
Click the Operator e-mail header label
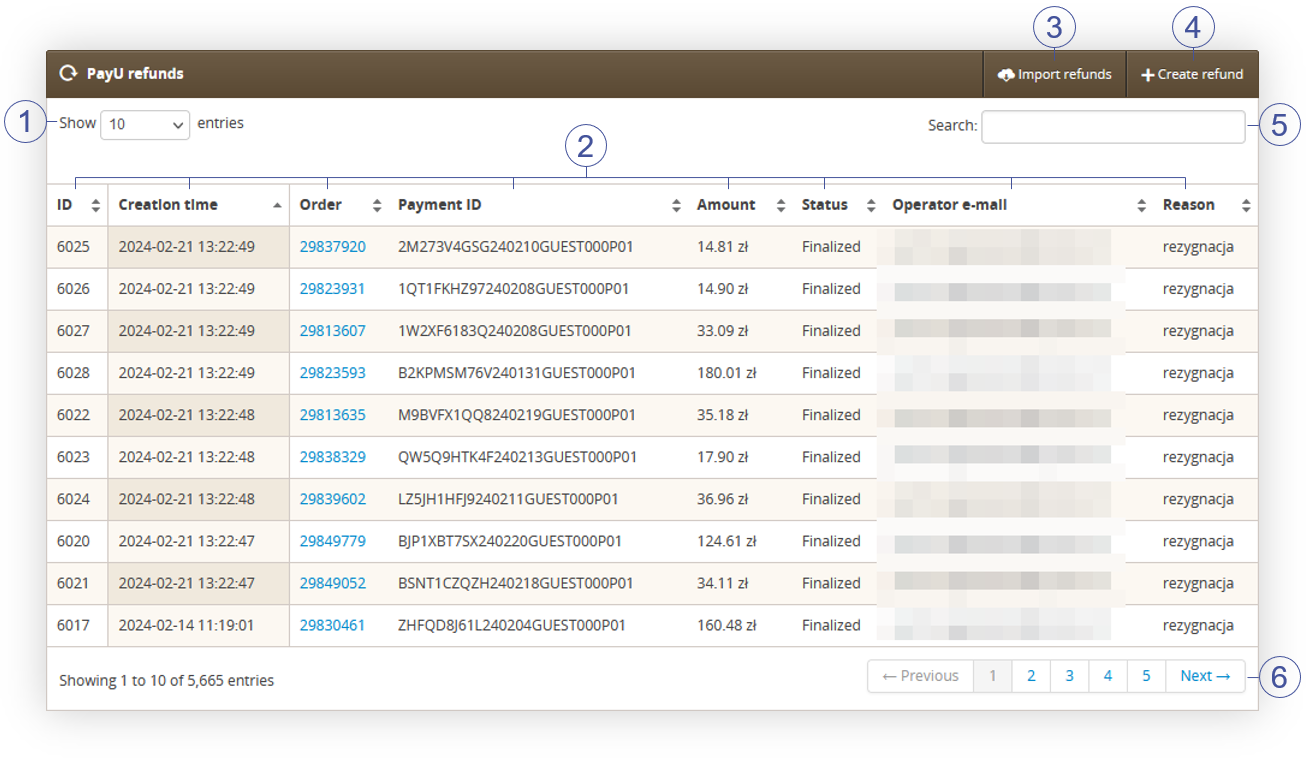950,205
